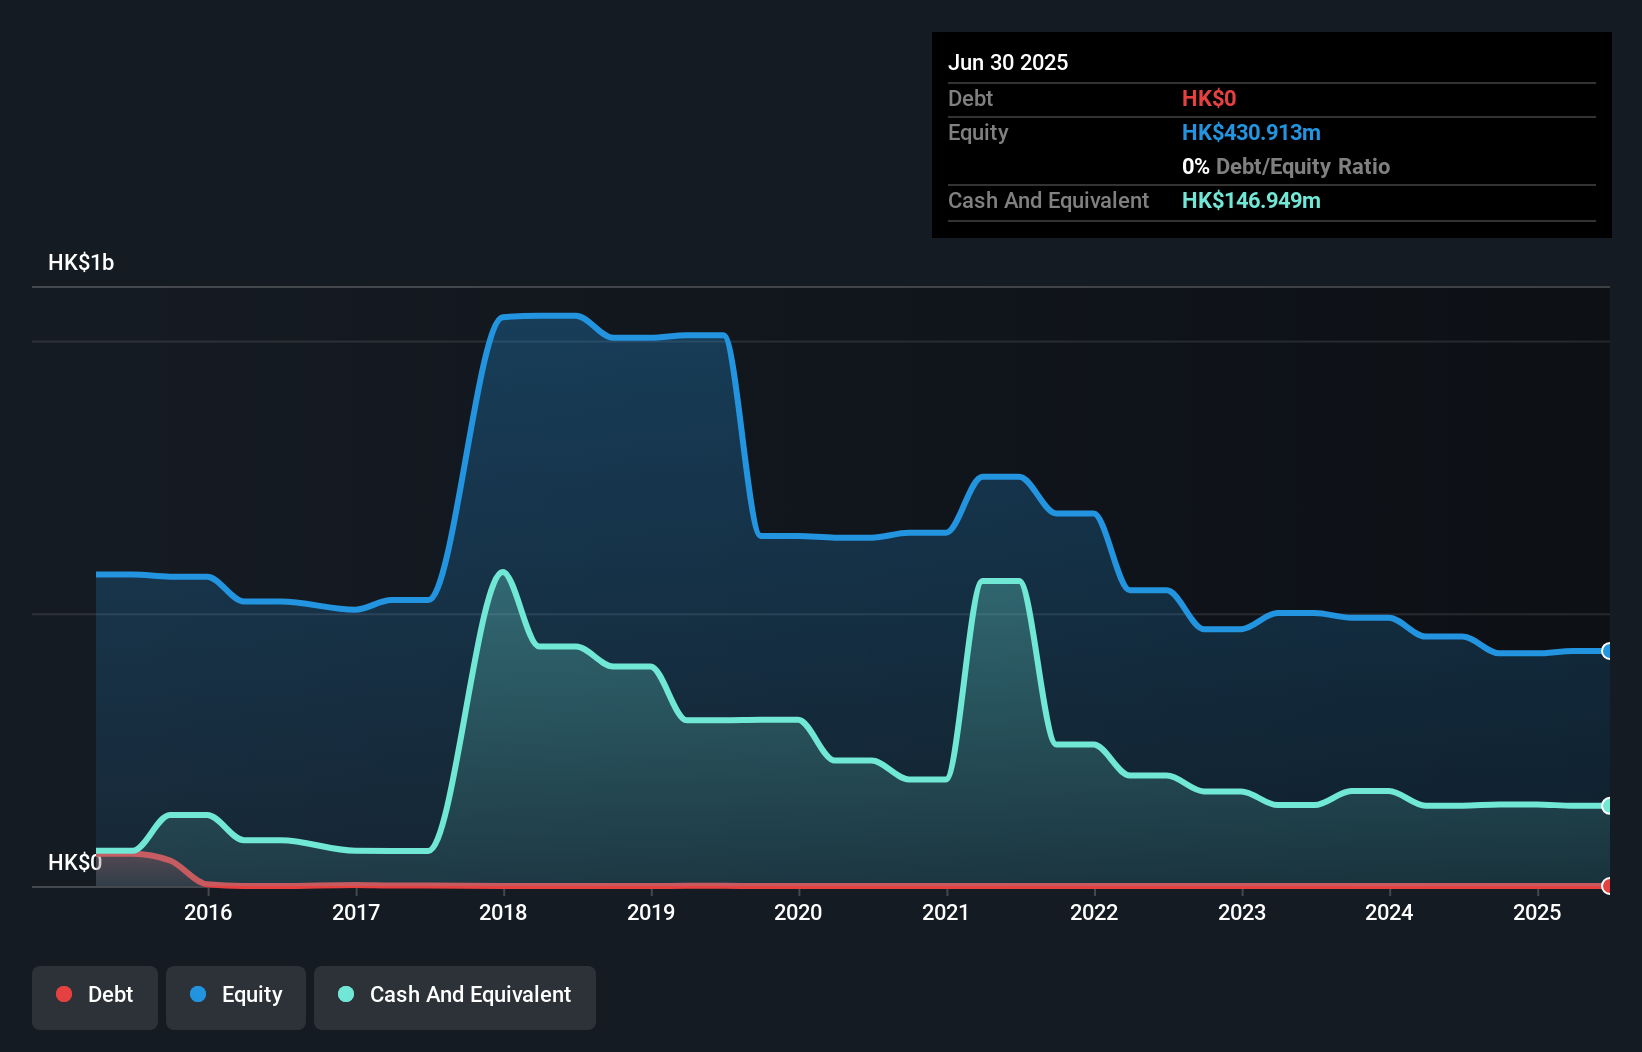Click the HK$1b y-axis label
The image size is (1642, 1052).
[81, 263]
